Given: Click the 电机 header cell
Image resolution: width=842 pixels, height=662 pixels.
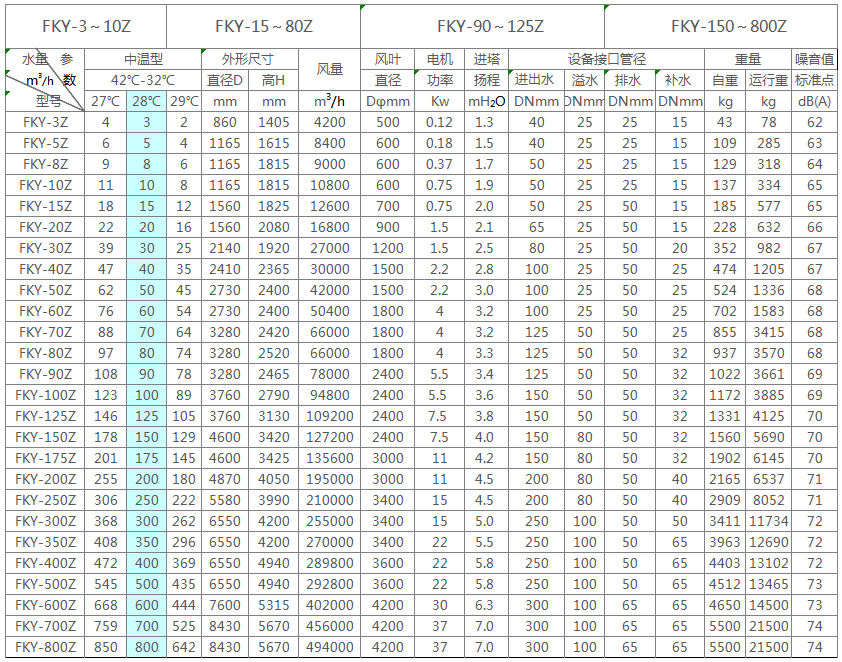Looking at the screenshot, I should click(439, 59).
